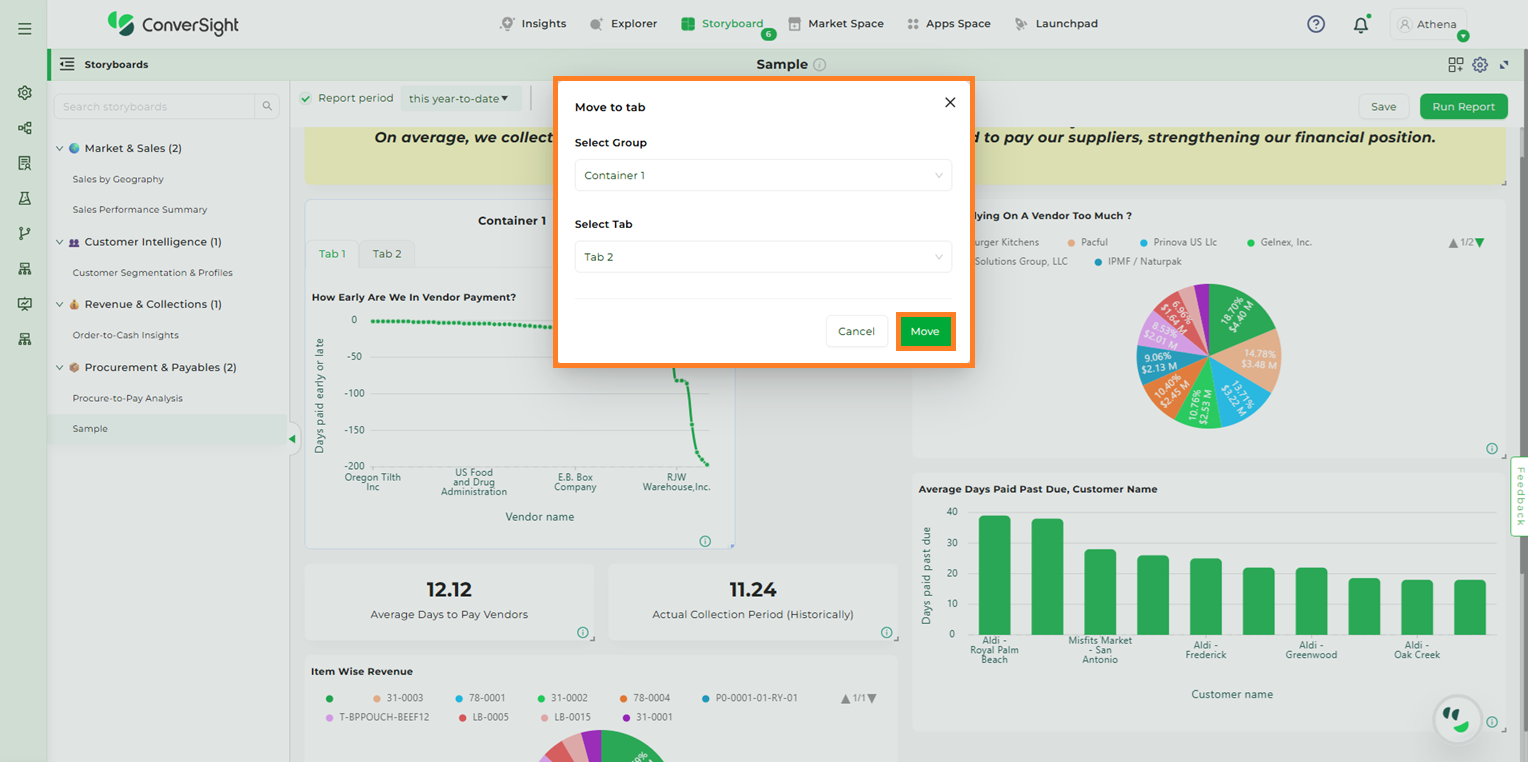The height and width of the screenshot is (762, 1528).
Task: Click the add widget grid icon
Action: (x=1455, y=65)
